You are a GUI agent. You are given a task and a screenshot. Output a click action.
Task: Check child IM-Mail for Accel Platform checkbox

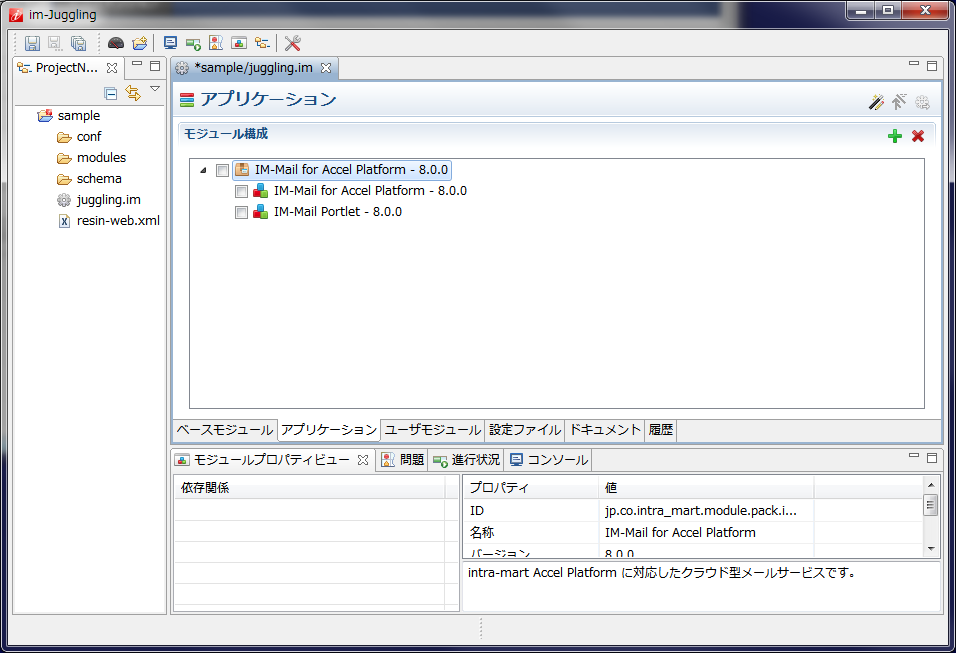coord(241,191)
